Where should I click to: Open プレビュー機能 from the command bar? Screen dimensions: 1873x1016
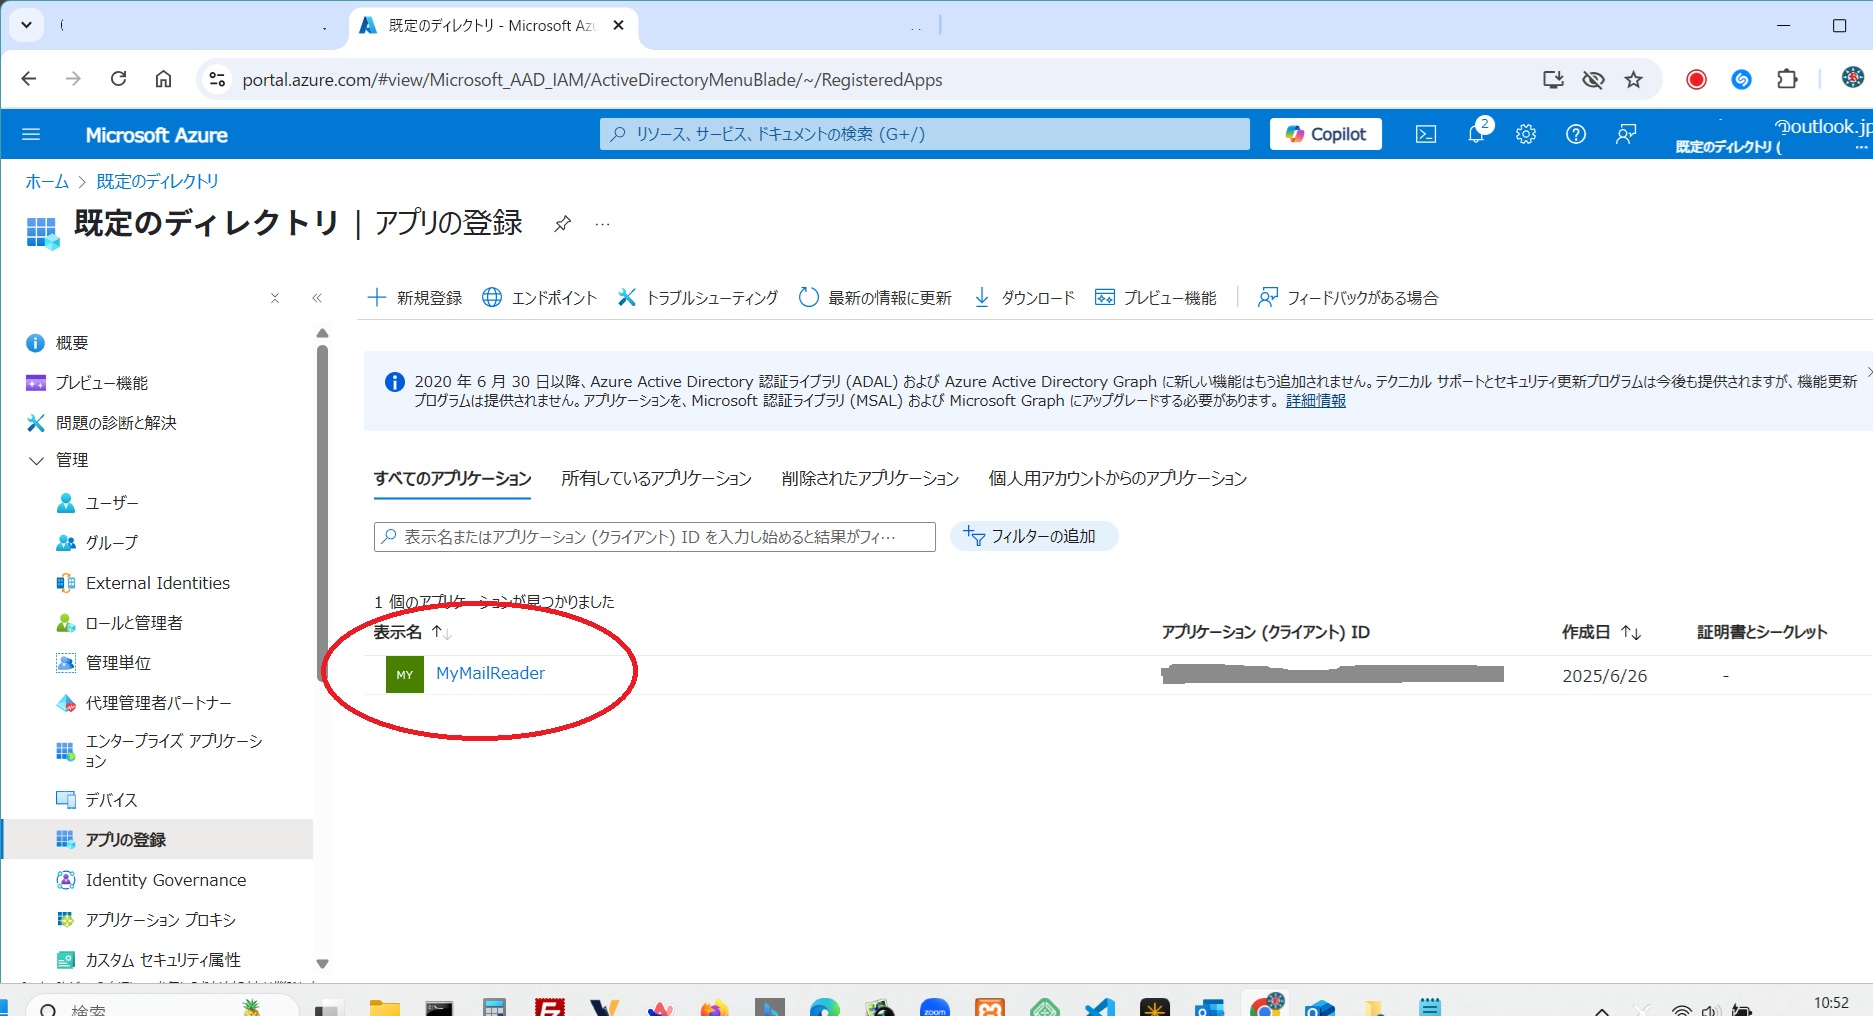coord(1157,297)
